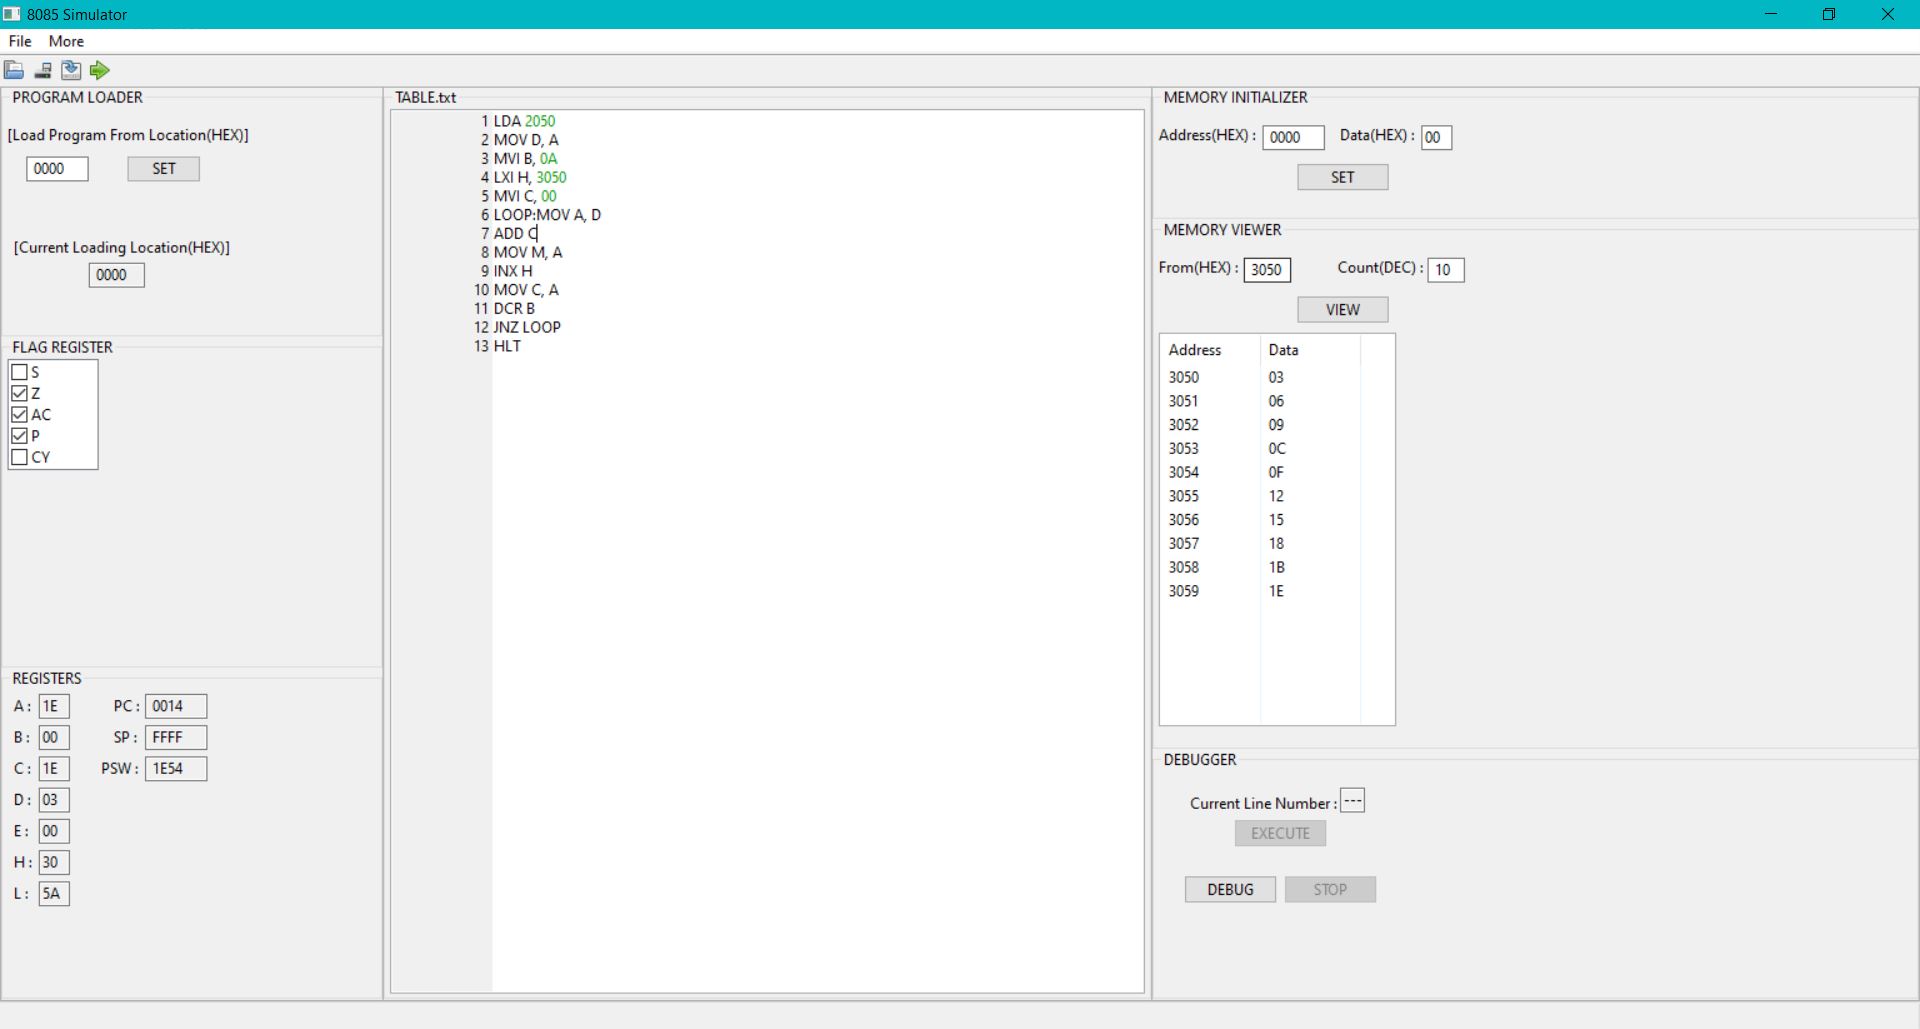Start debugging with the DEBUG button

(x=1230, y=889)
